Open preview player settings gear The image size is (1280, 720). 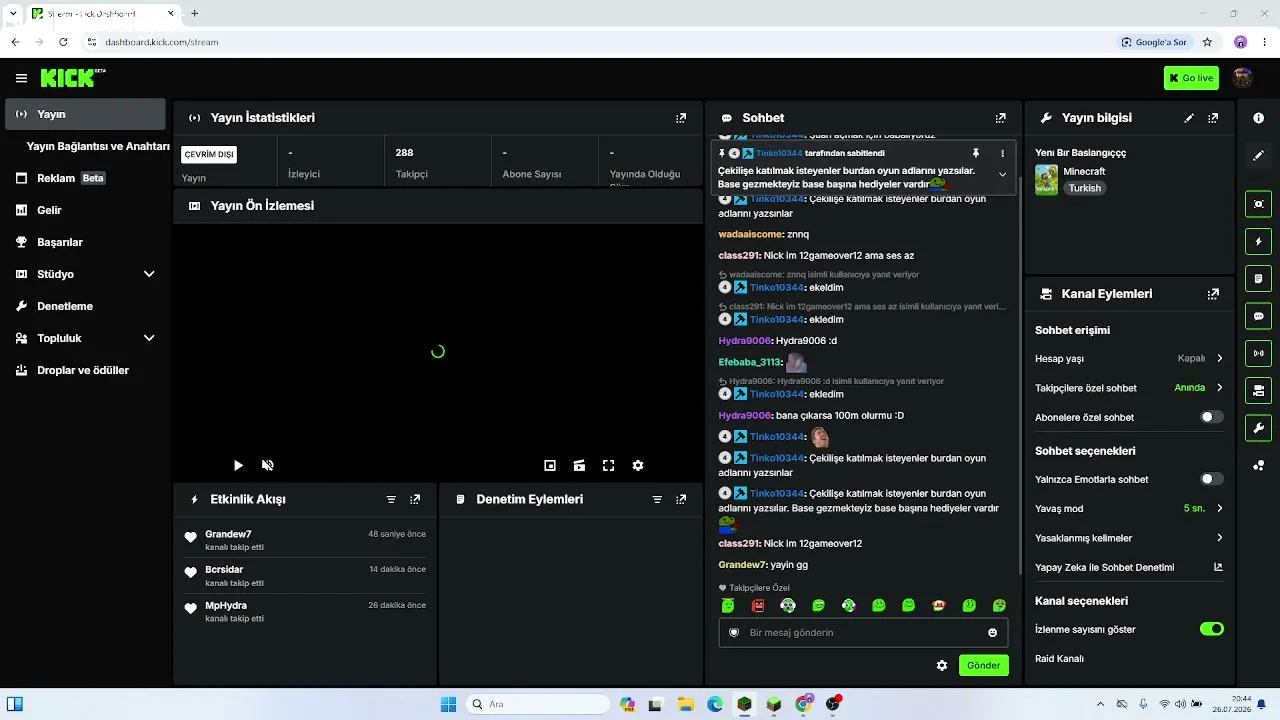point(638,465)
